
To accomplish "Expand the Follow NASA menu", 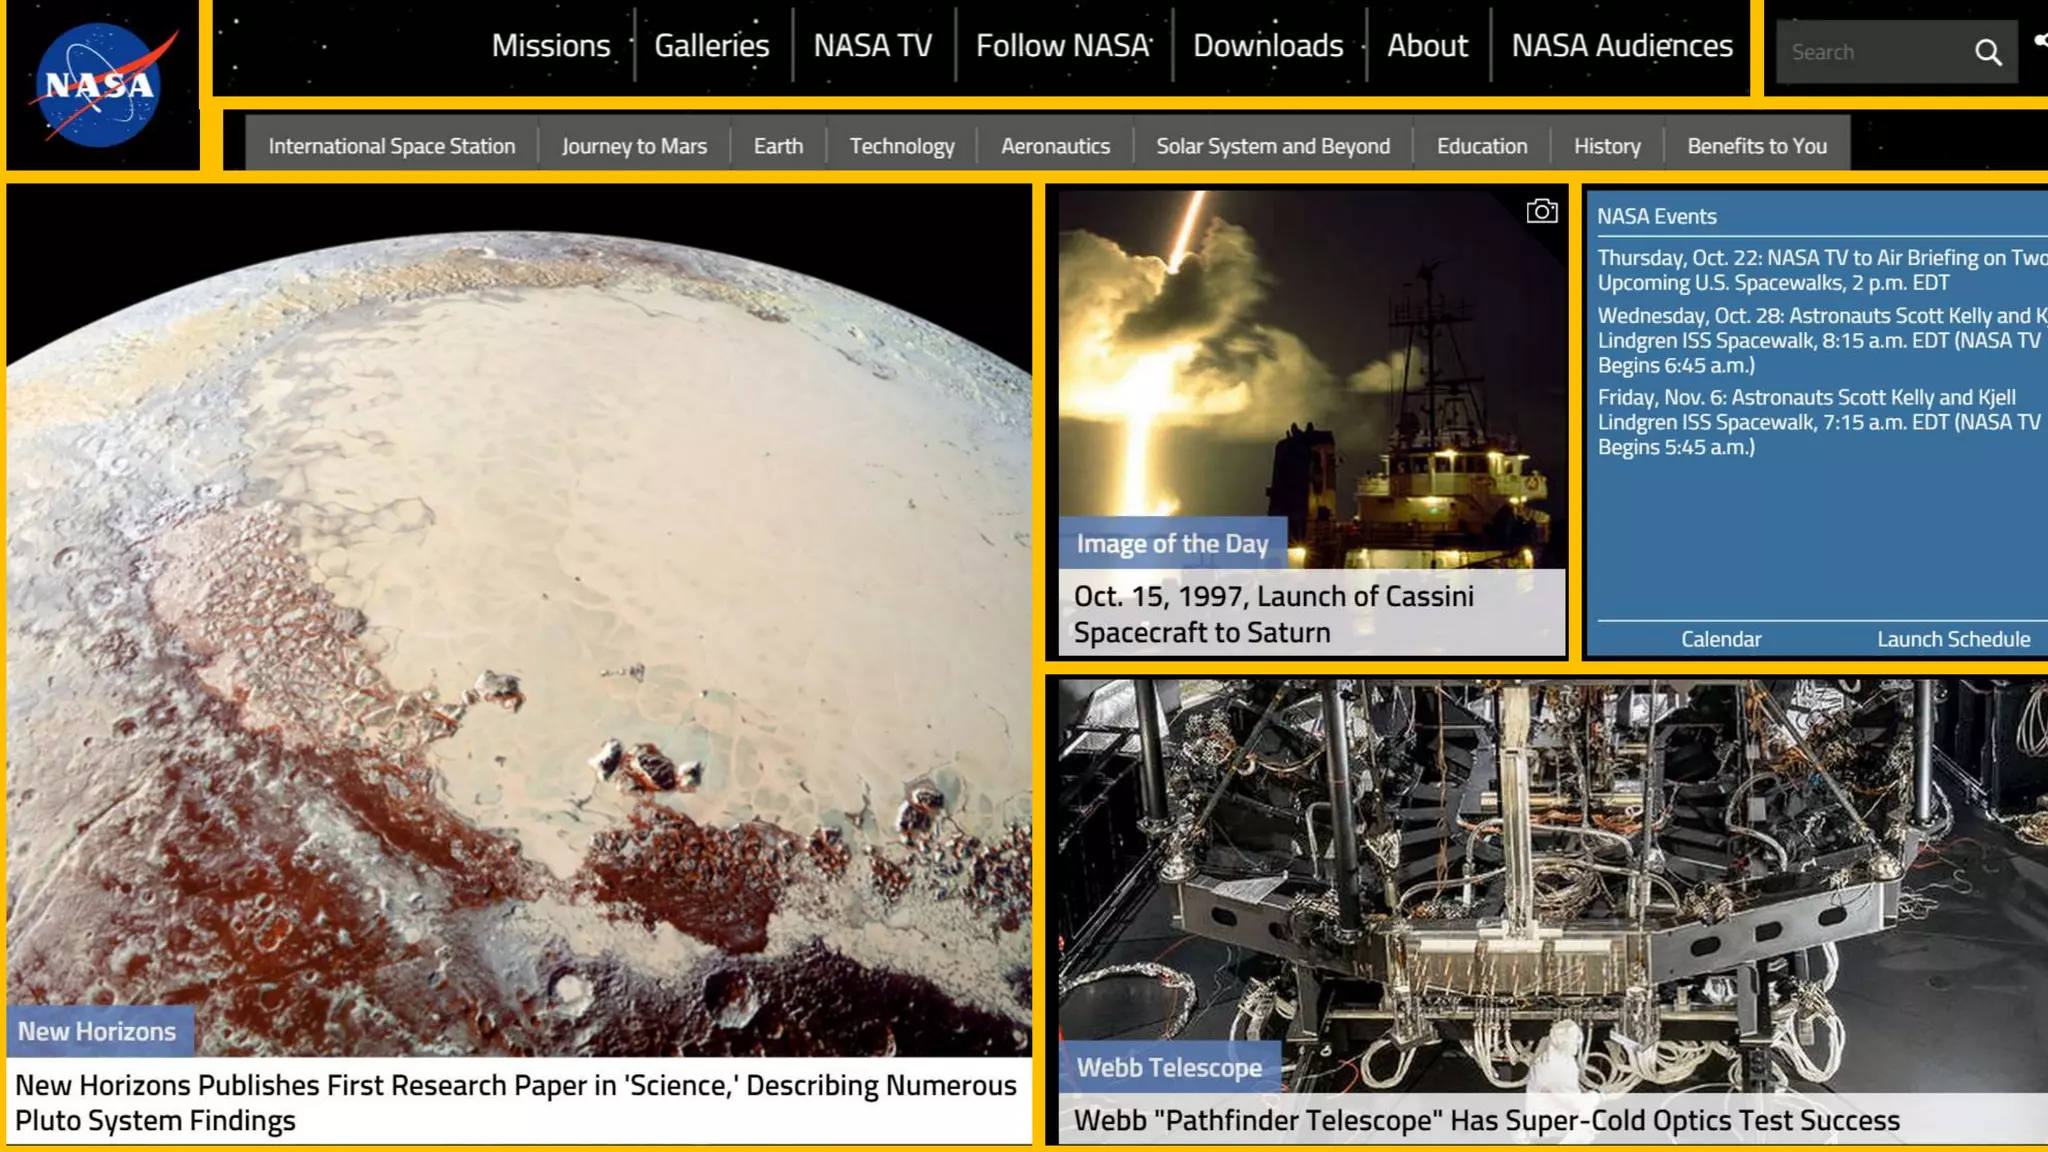I will tap(1062, 46).
